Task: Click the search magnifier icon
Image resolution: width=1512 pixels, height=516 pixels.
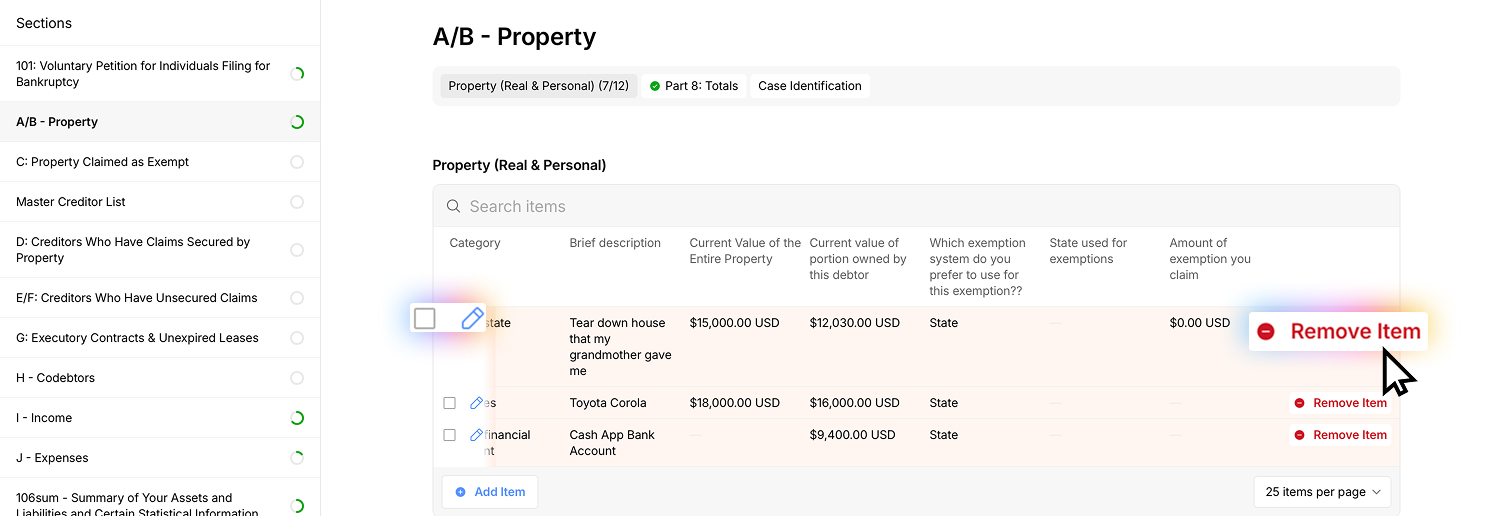Action: pos(453,206)
